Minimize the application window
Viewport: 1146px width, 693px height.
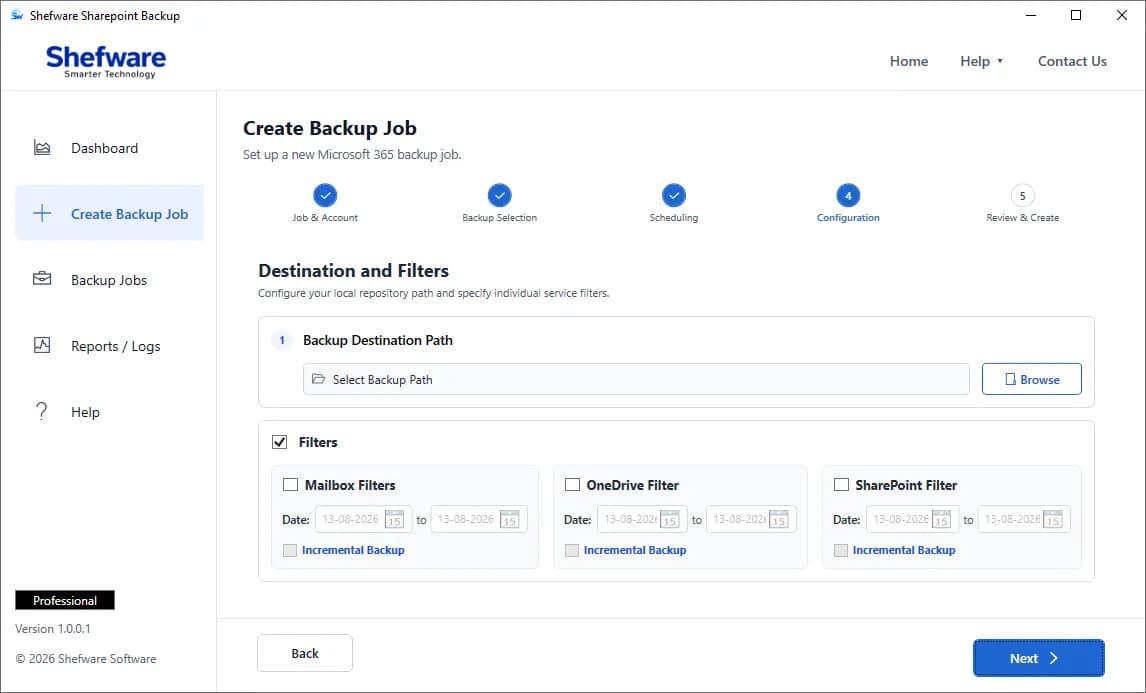1031,15
